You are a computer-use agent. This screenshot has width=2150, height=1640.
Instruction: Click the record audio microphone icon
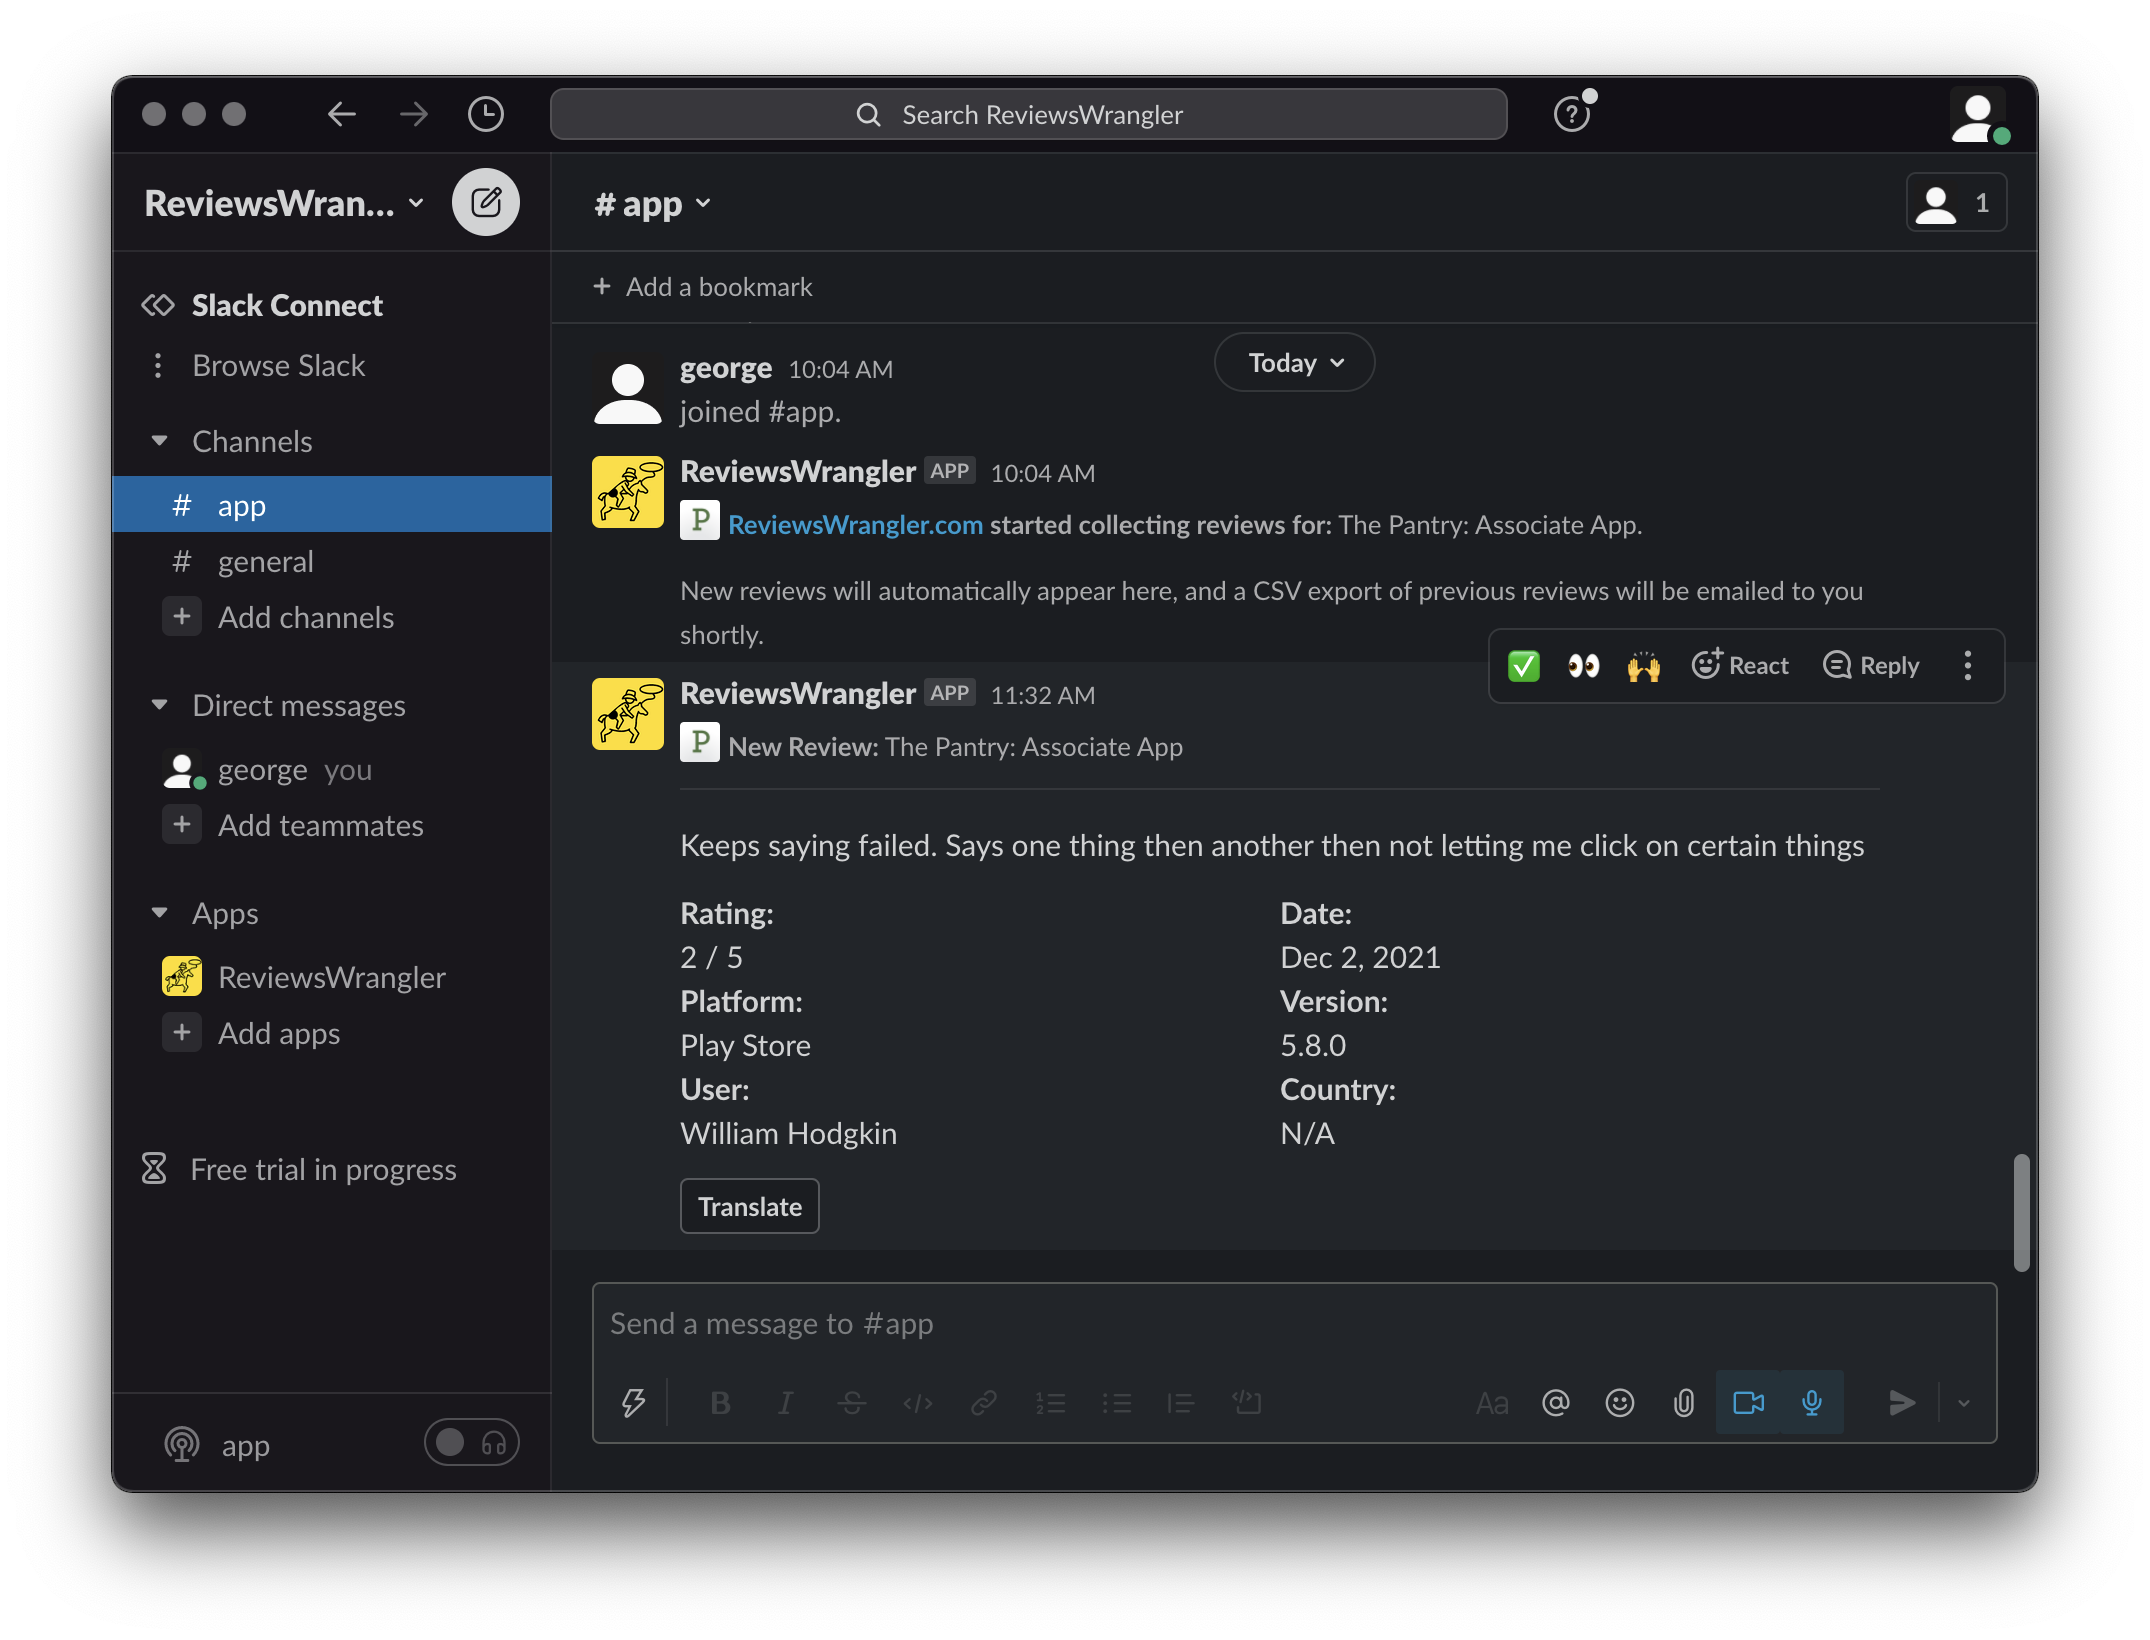[1811, 1403]
